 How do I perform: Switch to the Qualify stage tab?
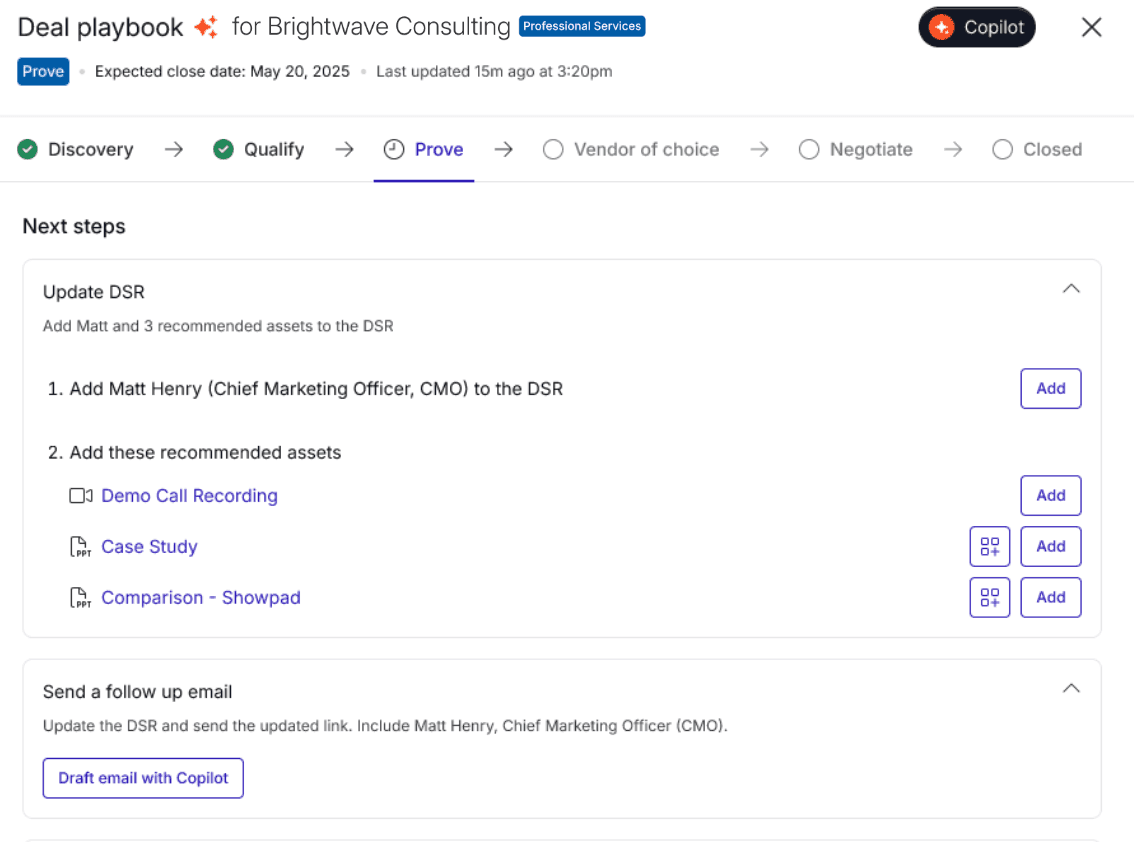(x=273, y=149)
